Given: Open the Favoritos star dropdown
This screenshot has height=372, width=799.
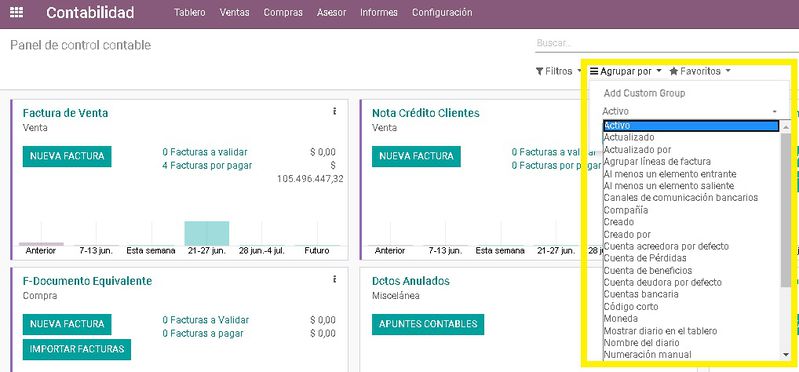Looking at the screenshot, I should pyautogui.click(x=700, y=71).
